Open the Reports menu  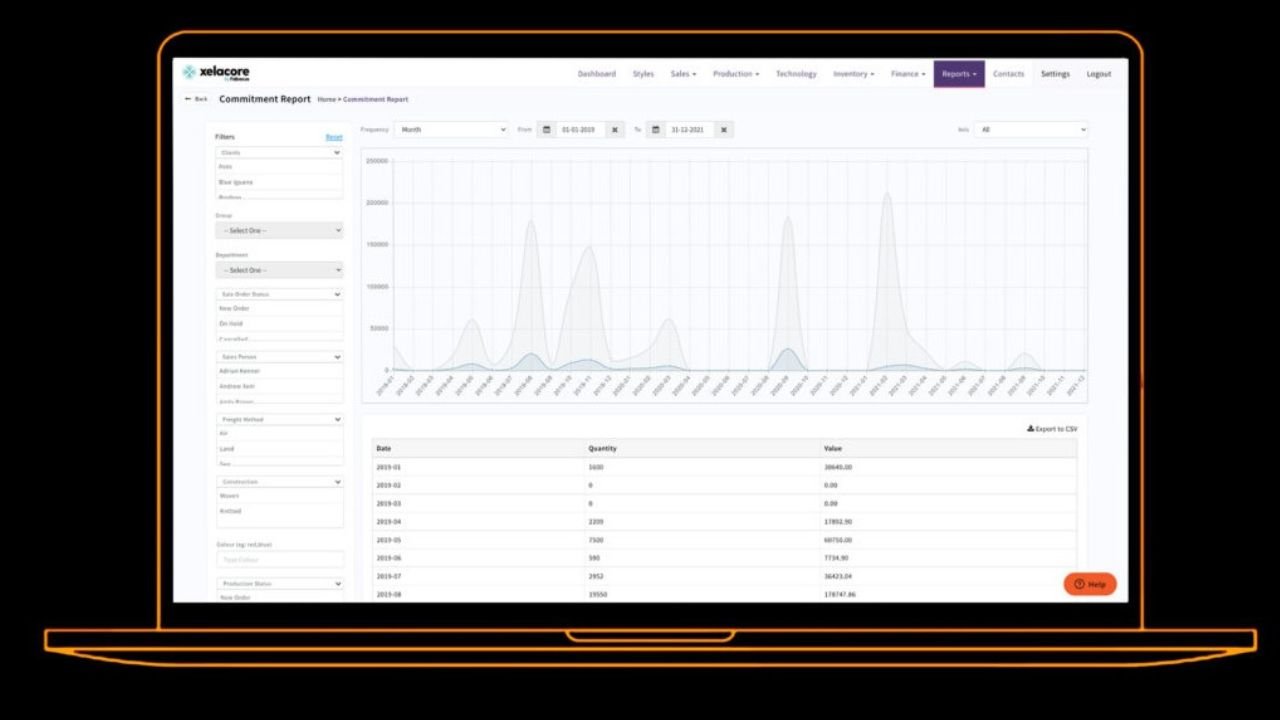point(958,73)
